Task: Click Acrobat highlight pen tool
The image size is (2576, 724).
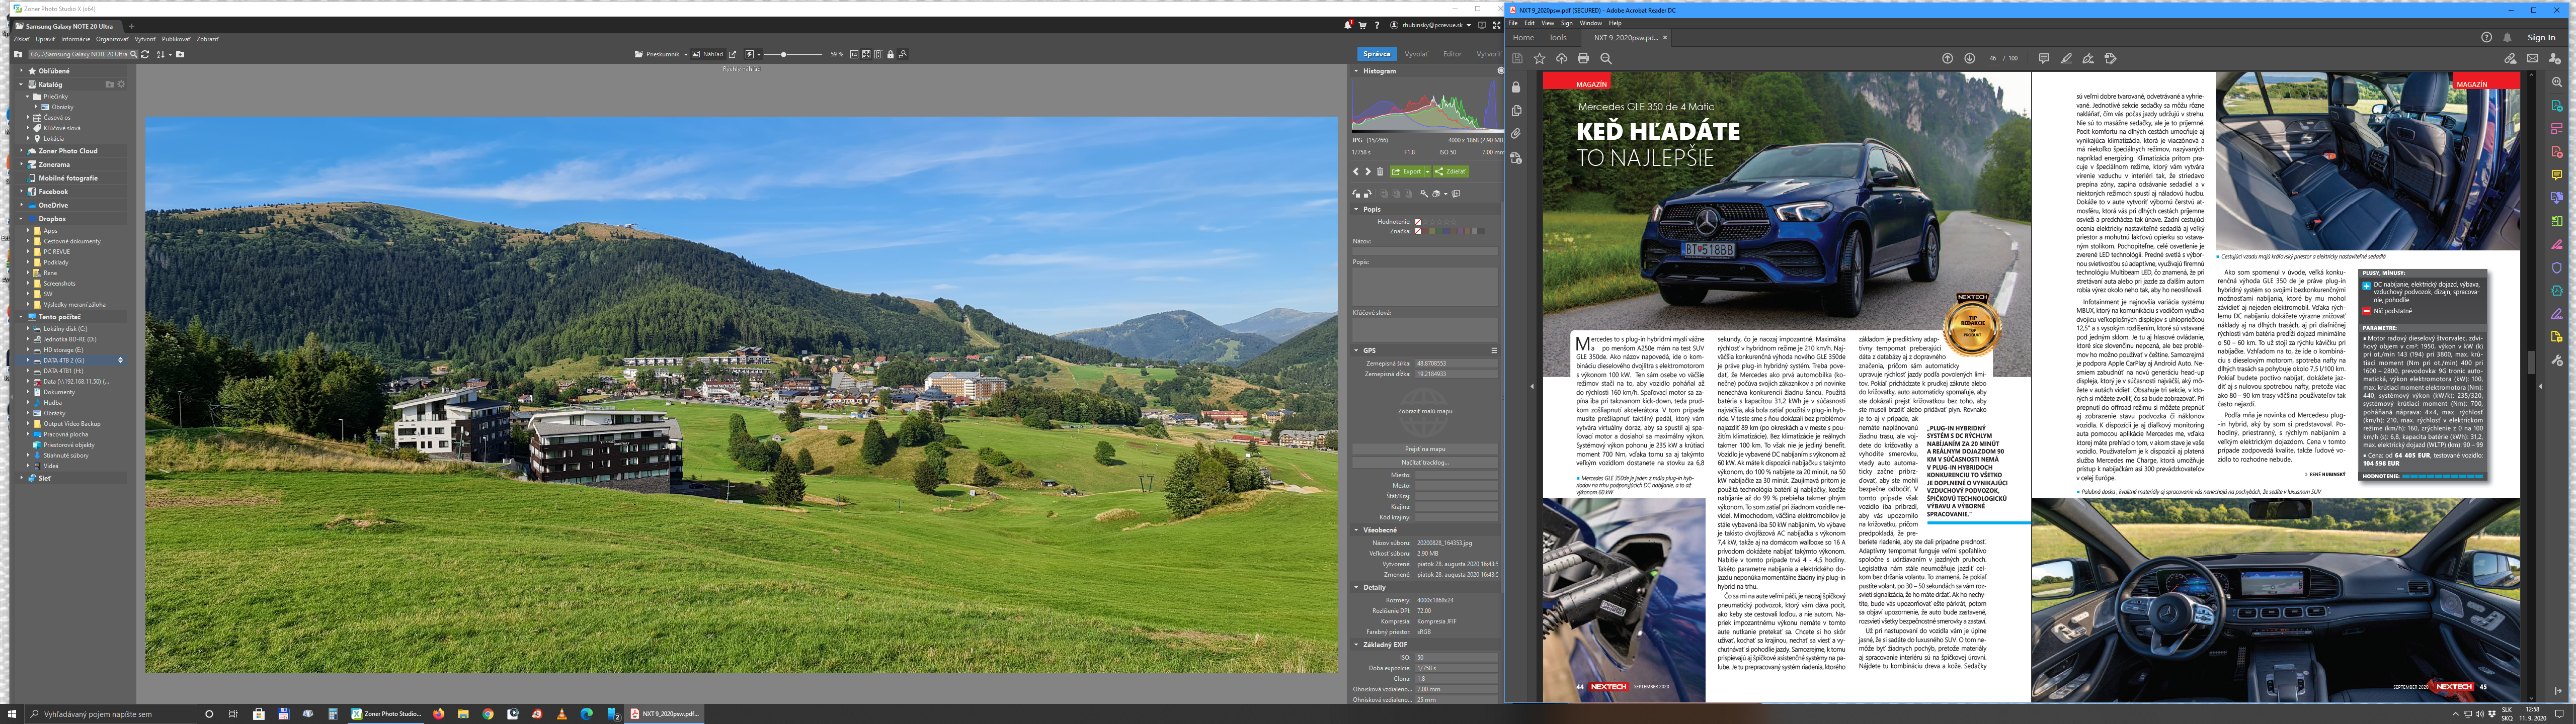Action: [2066, 58]
